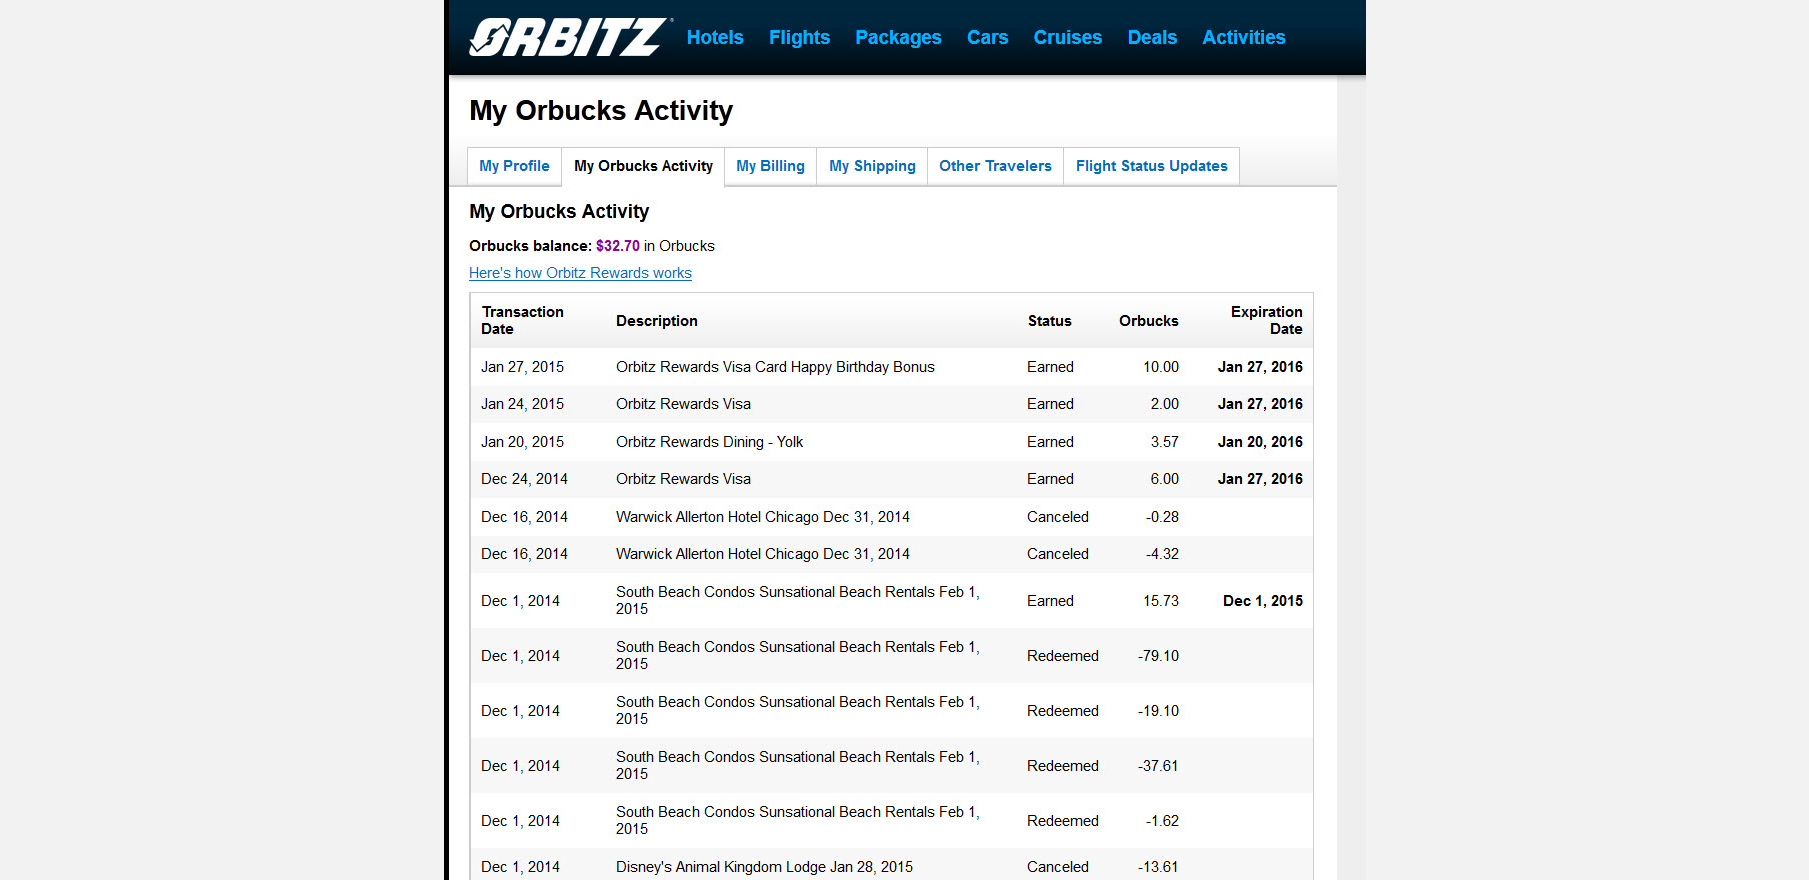Screen dimensions: 1809x880
Task: Click the -19.10 redeemed amount
Action: click(x=1158, y=711)
